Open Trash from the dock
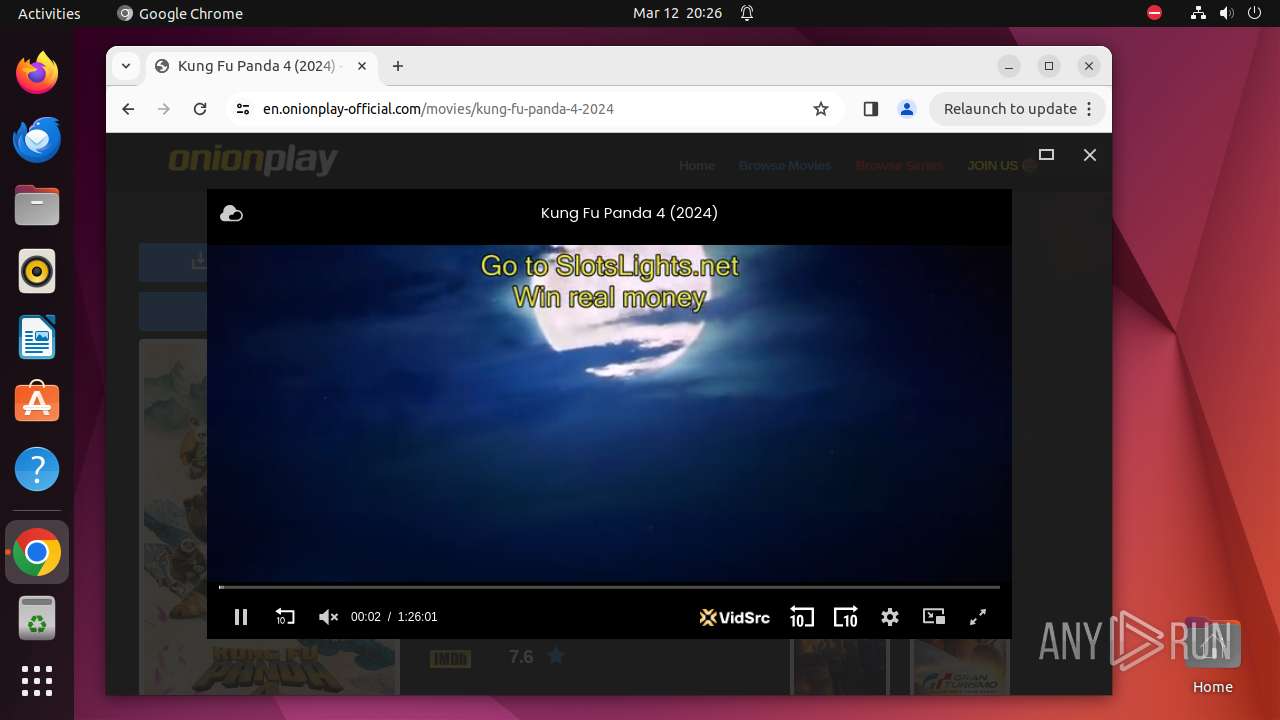The height and width of the screenshot is (720, 1280). click(37, 619)
